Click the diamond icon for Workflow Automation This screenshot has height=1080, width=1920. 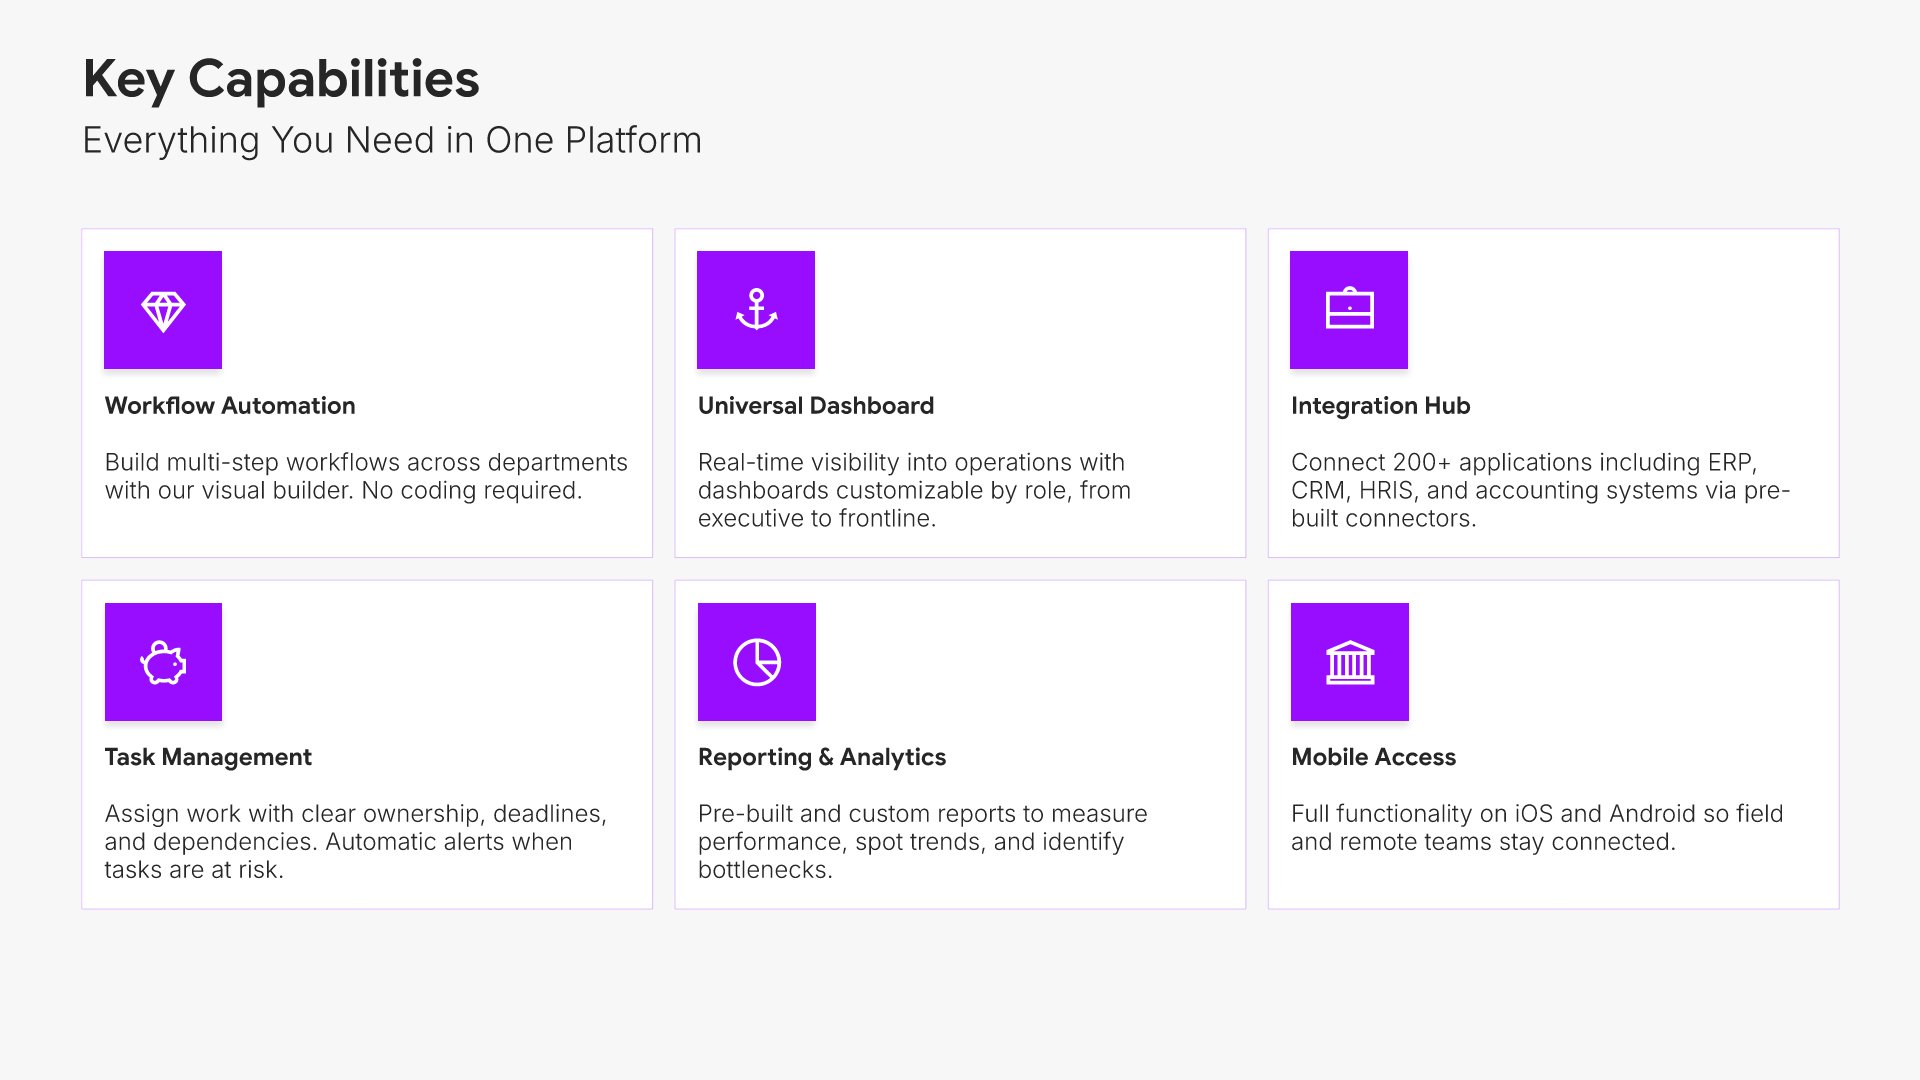[x=163, y=310]
